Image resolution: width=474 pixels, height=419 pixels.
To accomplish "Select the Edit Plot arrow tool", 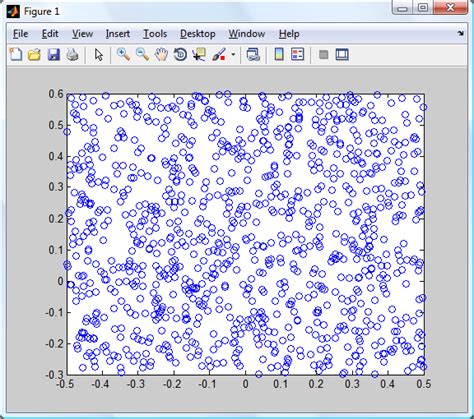I will [x=99, y=55].
